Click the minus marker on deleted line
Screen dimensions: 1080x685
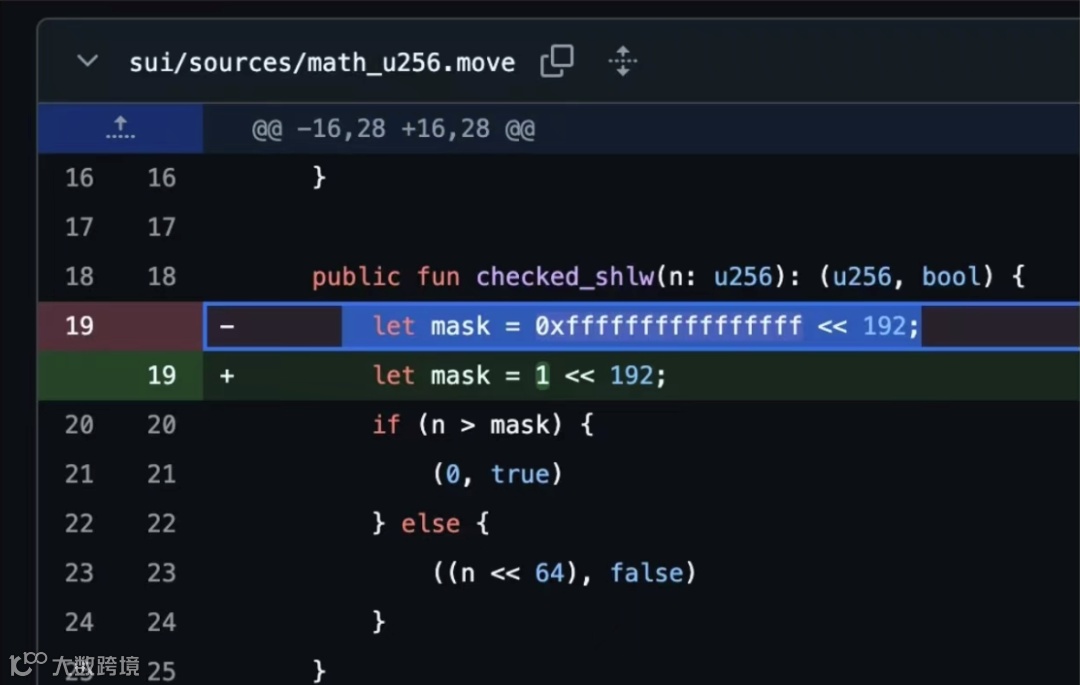click(x=227, y=326)
